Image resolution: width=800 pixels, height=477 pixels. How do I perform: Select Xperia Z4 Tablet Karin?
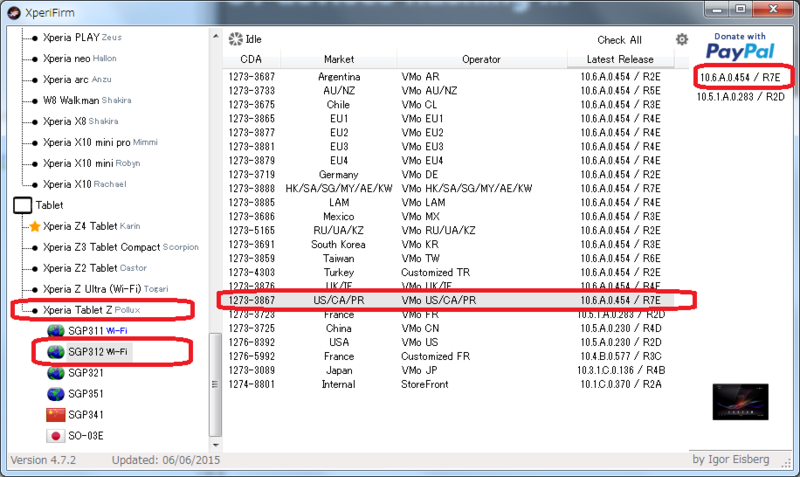pos(91,226)
